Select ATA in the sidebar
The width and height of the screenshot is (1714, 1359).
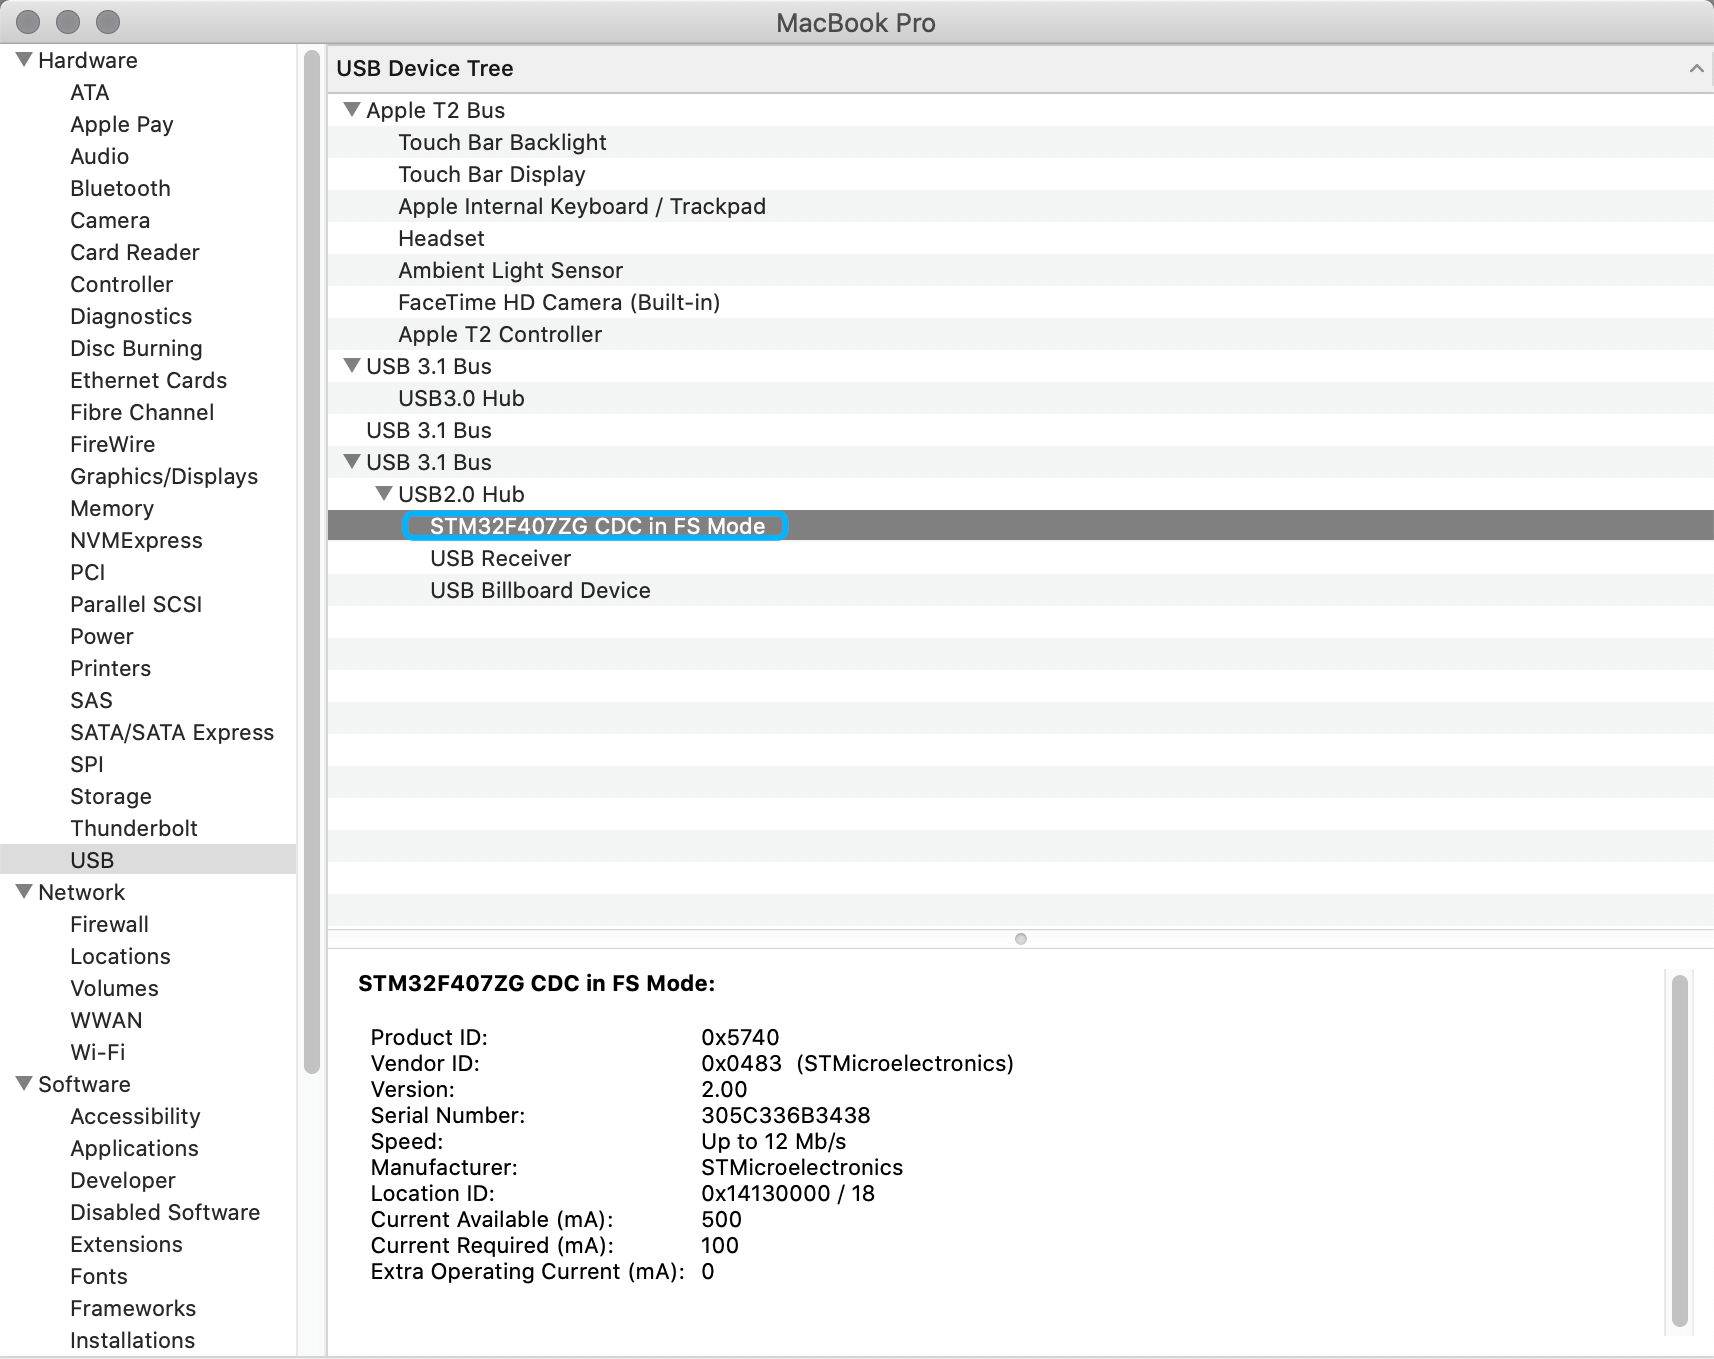click(x=89, y=92)
